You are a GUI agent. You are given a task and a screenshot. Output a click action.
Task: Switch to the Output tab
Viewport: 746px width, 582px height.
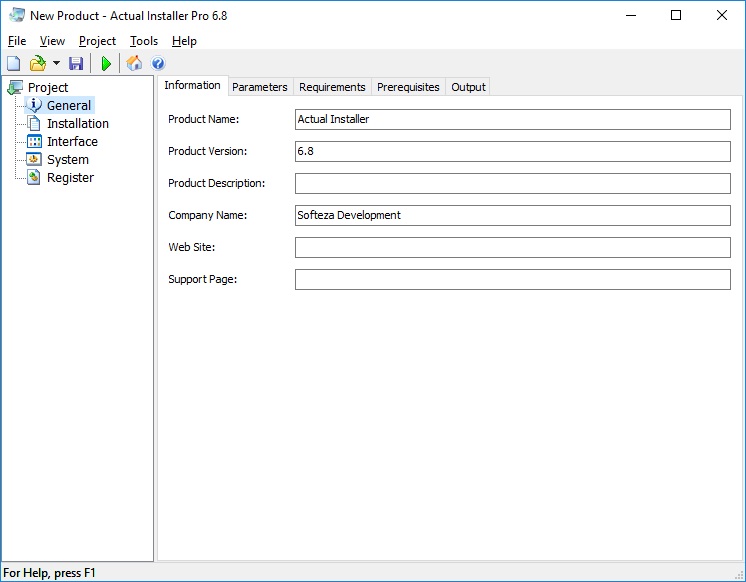pos(468,87)
